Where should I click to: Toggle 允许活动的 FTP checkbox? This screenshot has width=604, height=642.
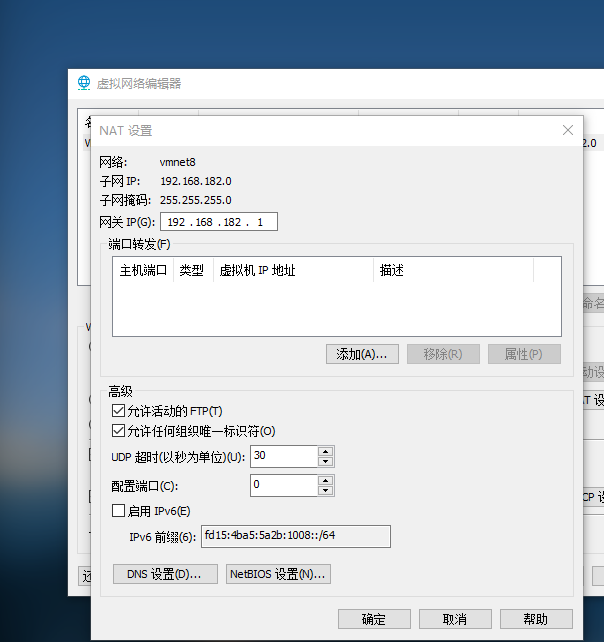(x=118, y=411)
